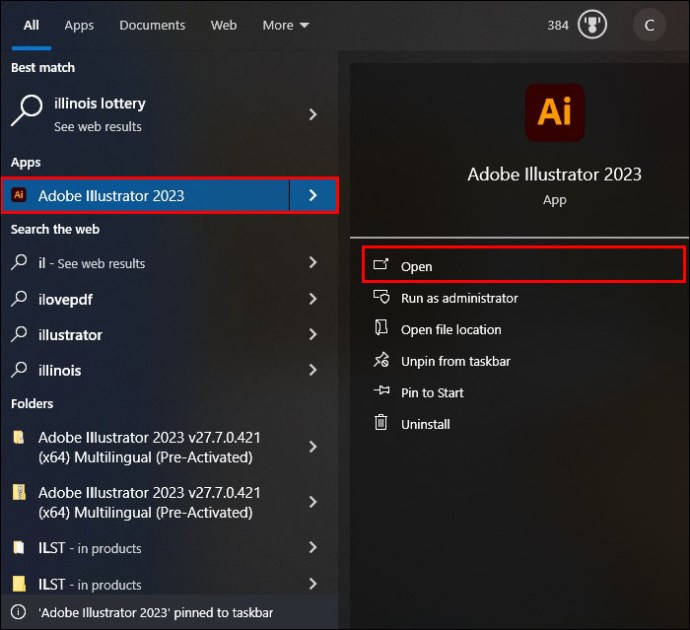Expand the ilovepdf suggestion chevron

tap(313, 299)
